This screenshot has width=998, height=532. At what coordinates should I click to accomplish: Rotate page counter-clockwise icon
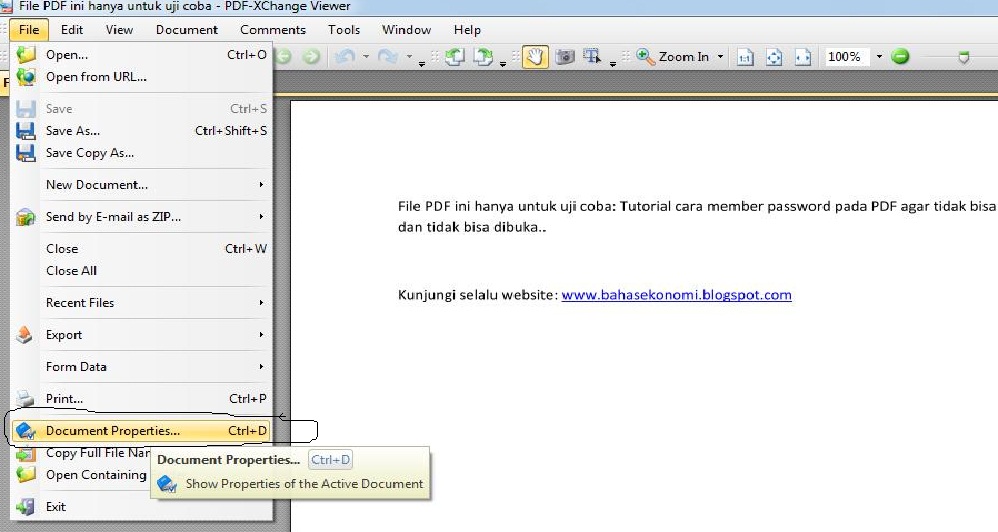pyautogui.click(x=454, y=57)
